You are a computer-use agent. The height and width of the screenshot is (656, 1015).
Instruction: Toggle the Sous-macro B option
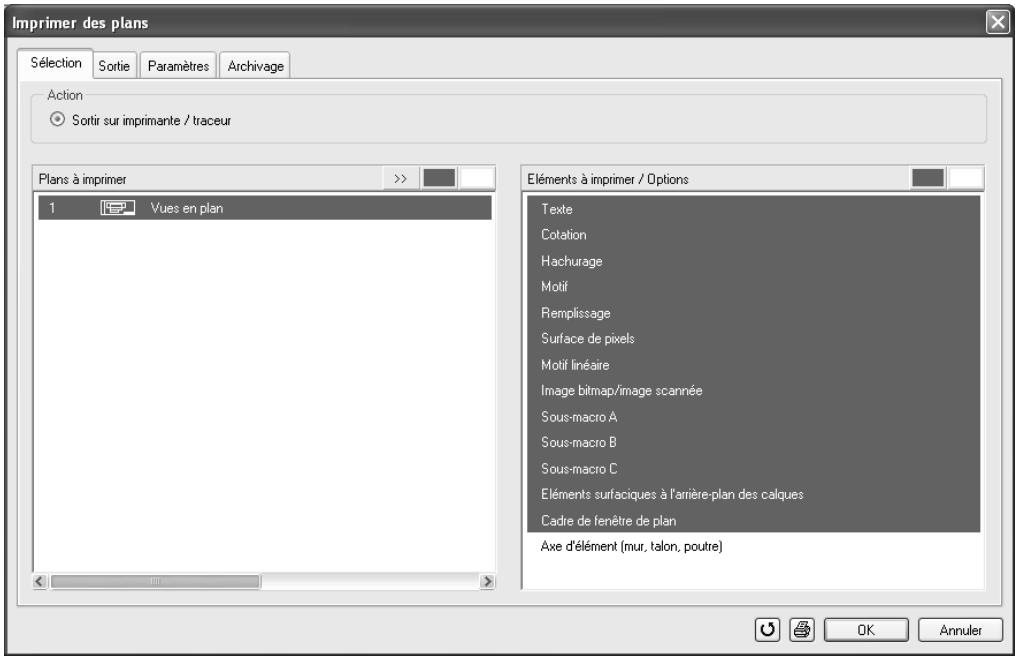click(x=753, y=442)
